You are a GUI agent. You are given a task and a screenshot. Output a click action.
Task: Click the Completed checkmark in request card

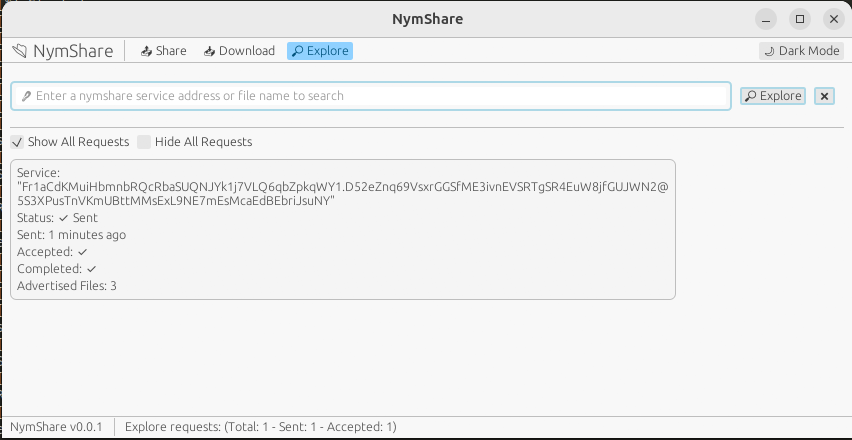pyautogui.click(x=91, y=269)
